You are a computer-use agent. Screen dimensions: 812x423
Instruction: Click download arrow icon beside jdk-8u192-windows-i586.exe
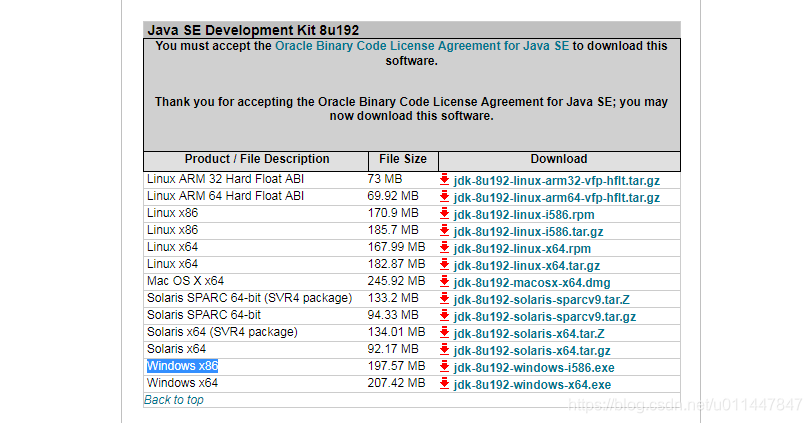pos(444,367)
